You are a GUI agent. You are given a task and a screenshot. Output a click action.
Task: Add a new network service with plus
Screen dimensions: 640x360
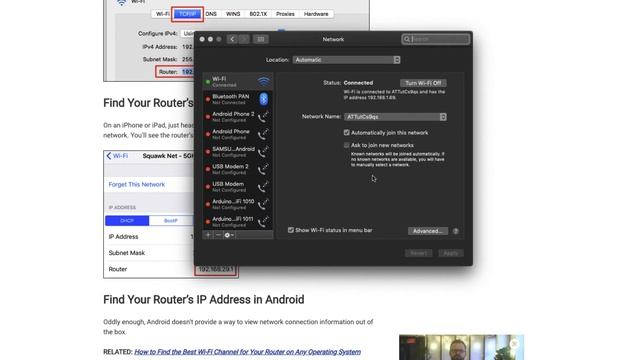[x=208, y=235]
